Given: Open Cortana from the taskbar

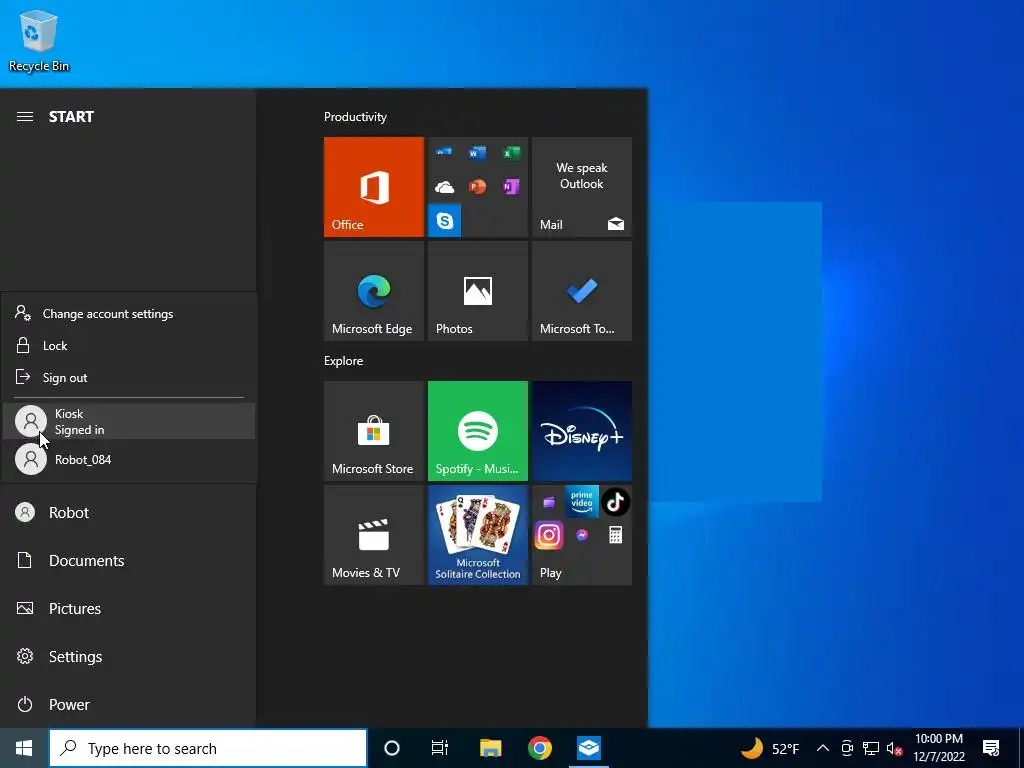Looking at the screenshot, I should pyautogui.click(x=392, y=748).
